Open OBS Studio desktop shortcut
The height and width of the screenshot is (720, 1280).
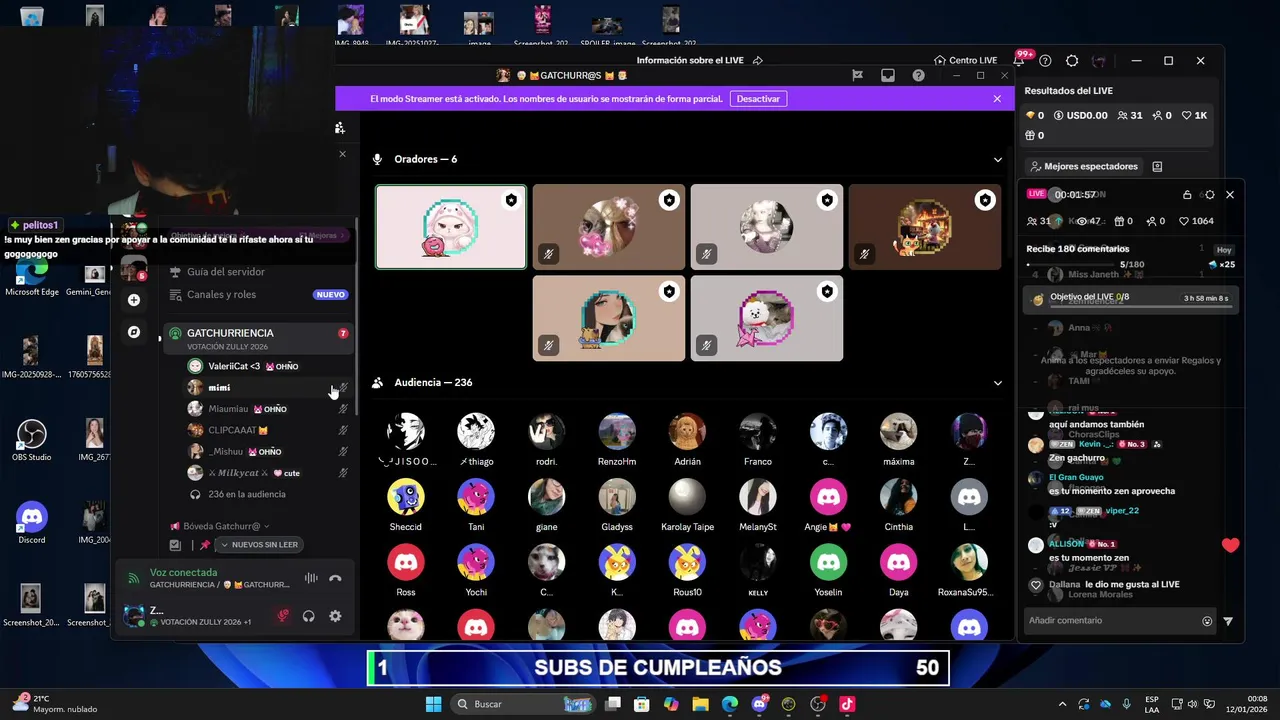click(32, 440)
